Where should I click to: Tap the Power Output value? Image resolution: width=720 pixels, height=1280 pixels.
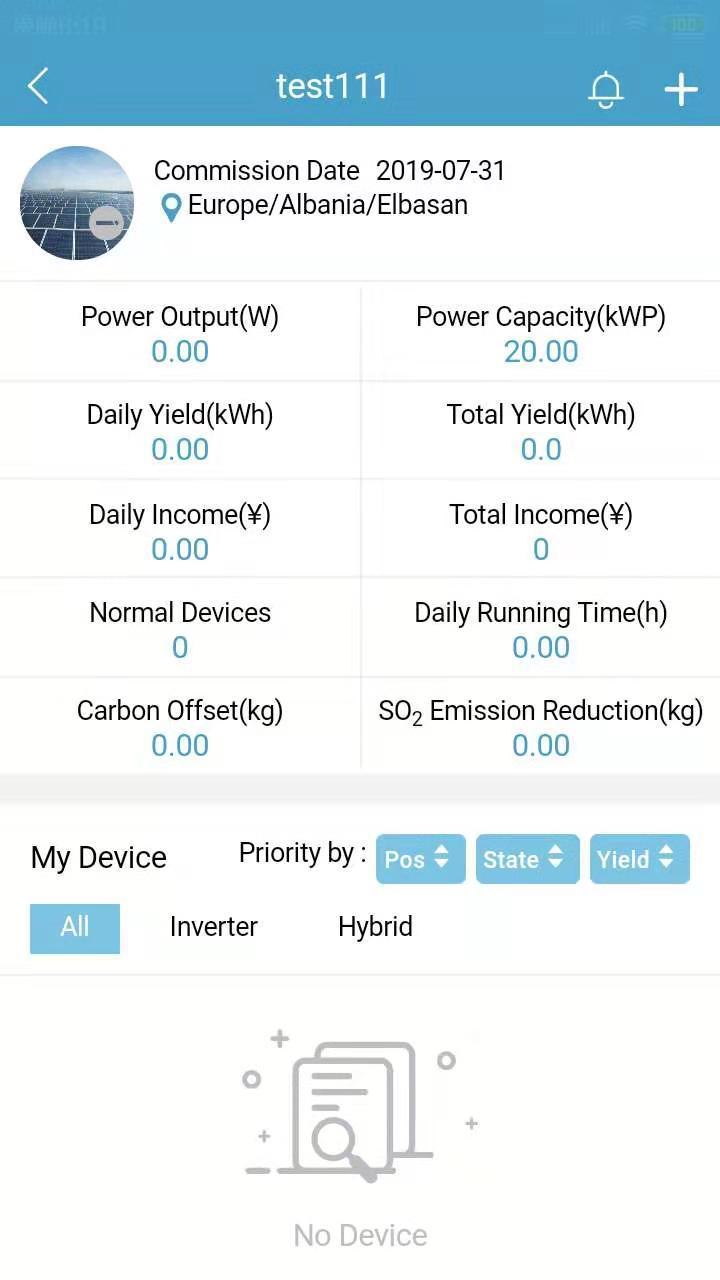(180, 352)
